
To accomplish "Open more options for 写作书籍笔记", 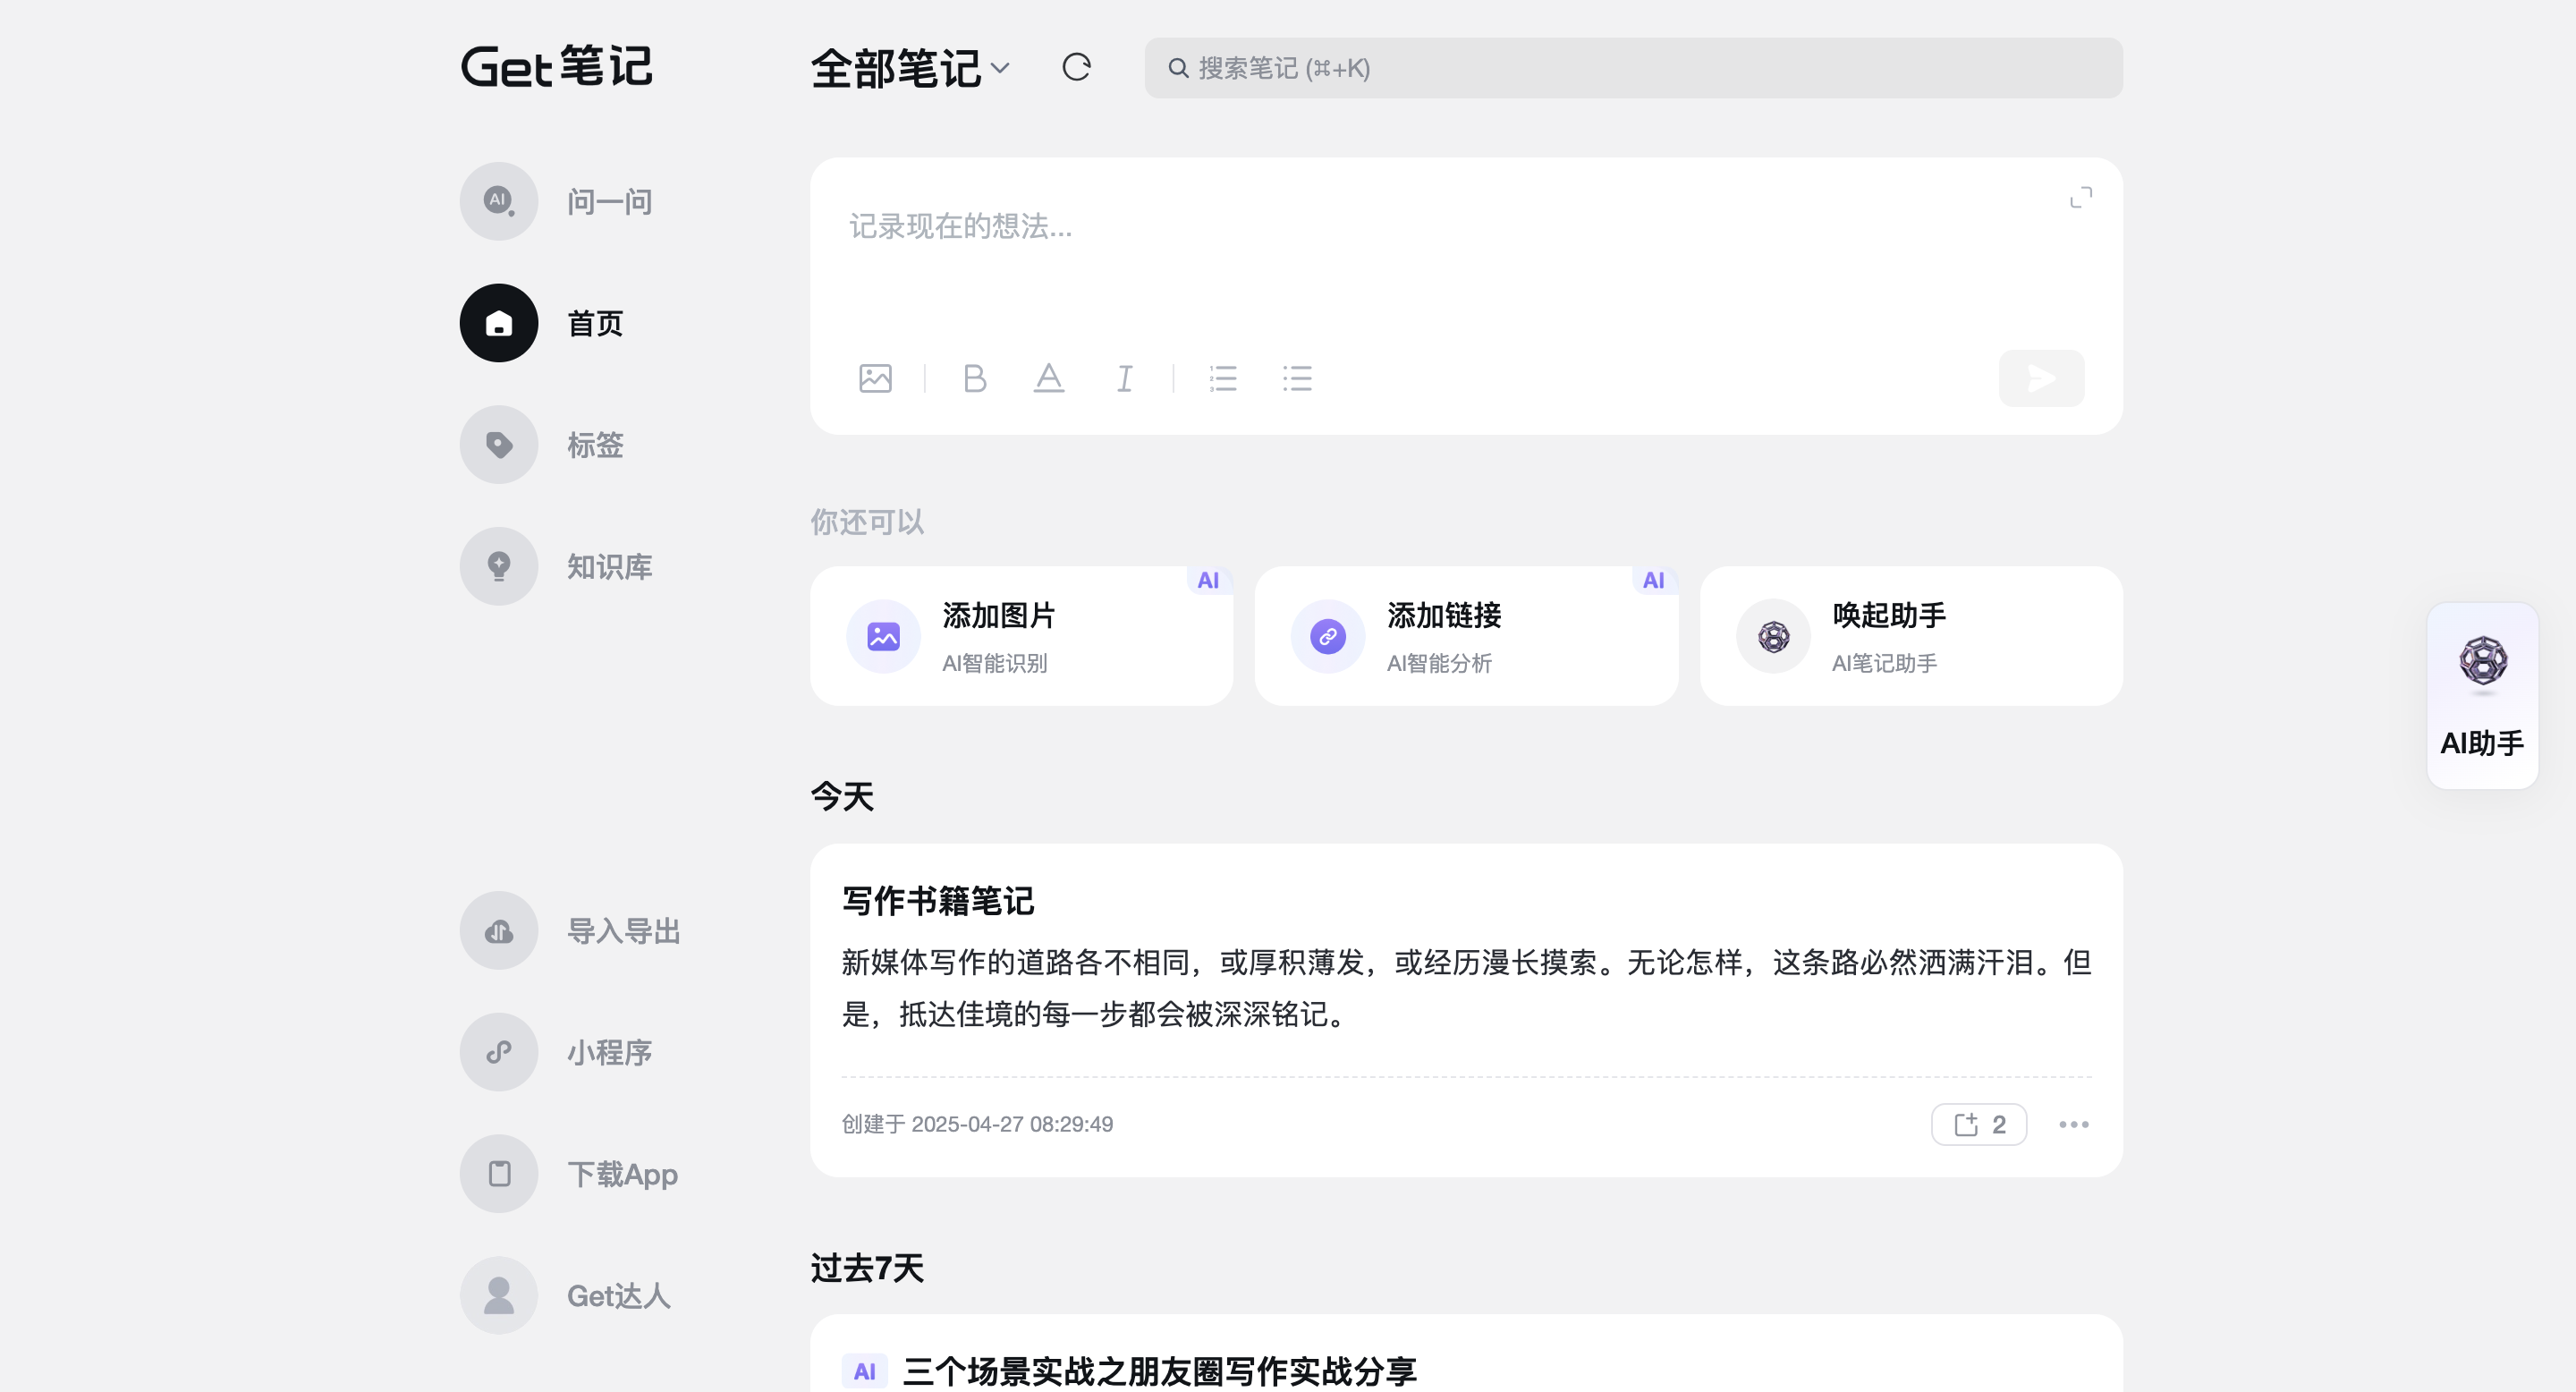I will point(2073,1125).
